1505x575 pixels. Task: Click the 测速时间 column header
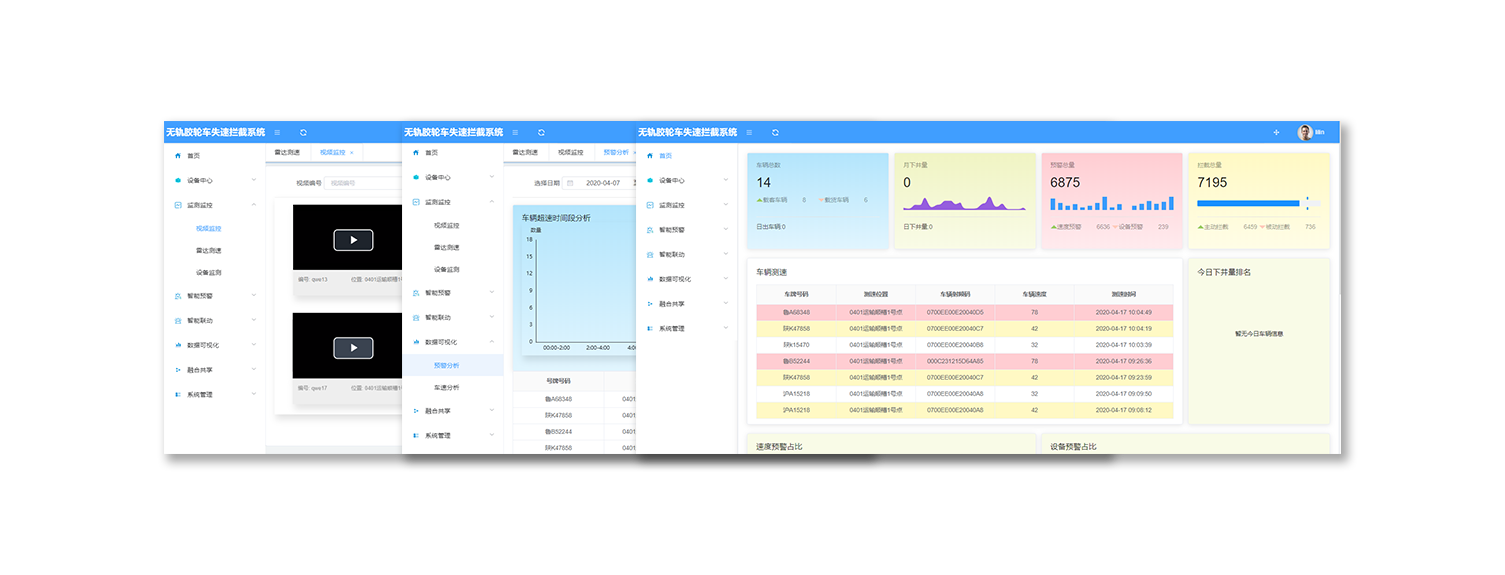[1124, 294]
